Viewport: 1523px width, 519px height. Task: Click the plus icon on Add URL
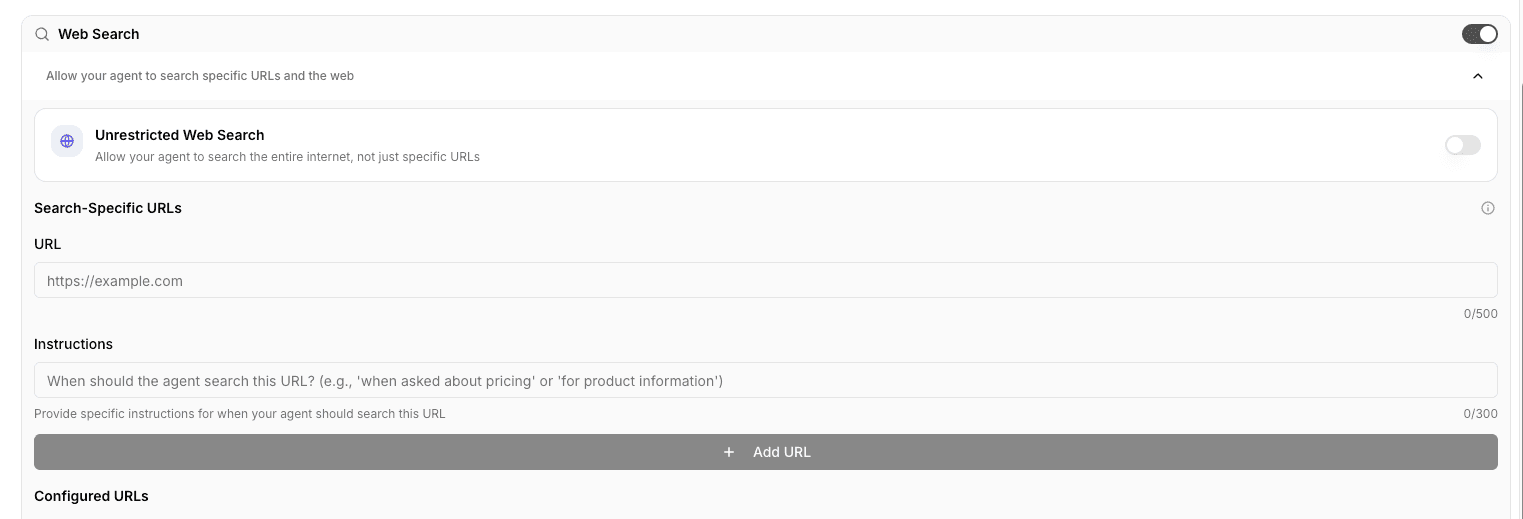pyautogui.click(x=729, y=452)
